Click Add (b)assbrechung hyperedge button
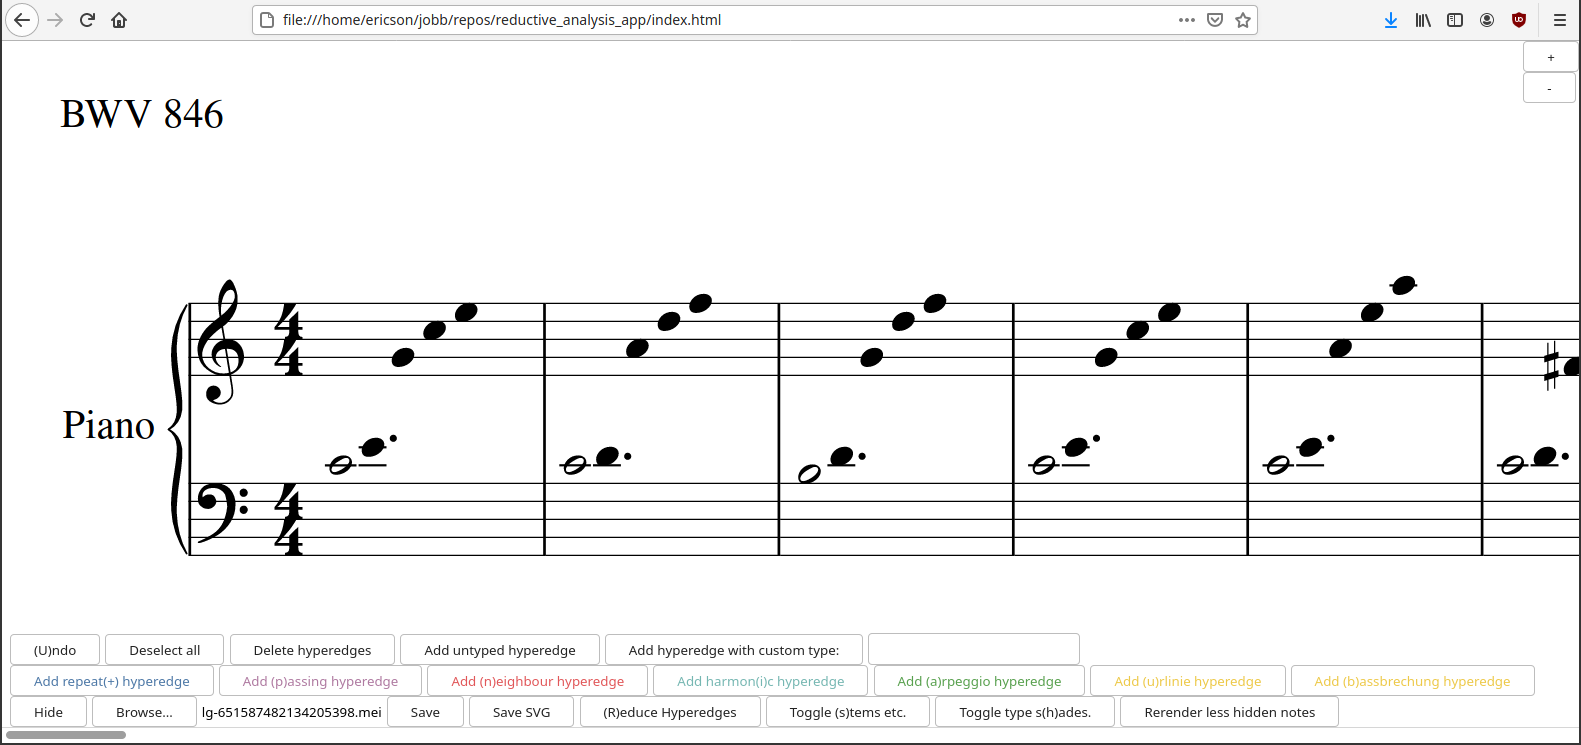The height and width of the screenshot is (745, 1581). (x=1412, y=681)
